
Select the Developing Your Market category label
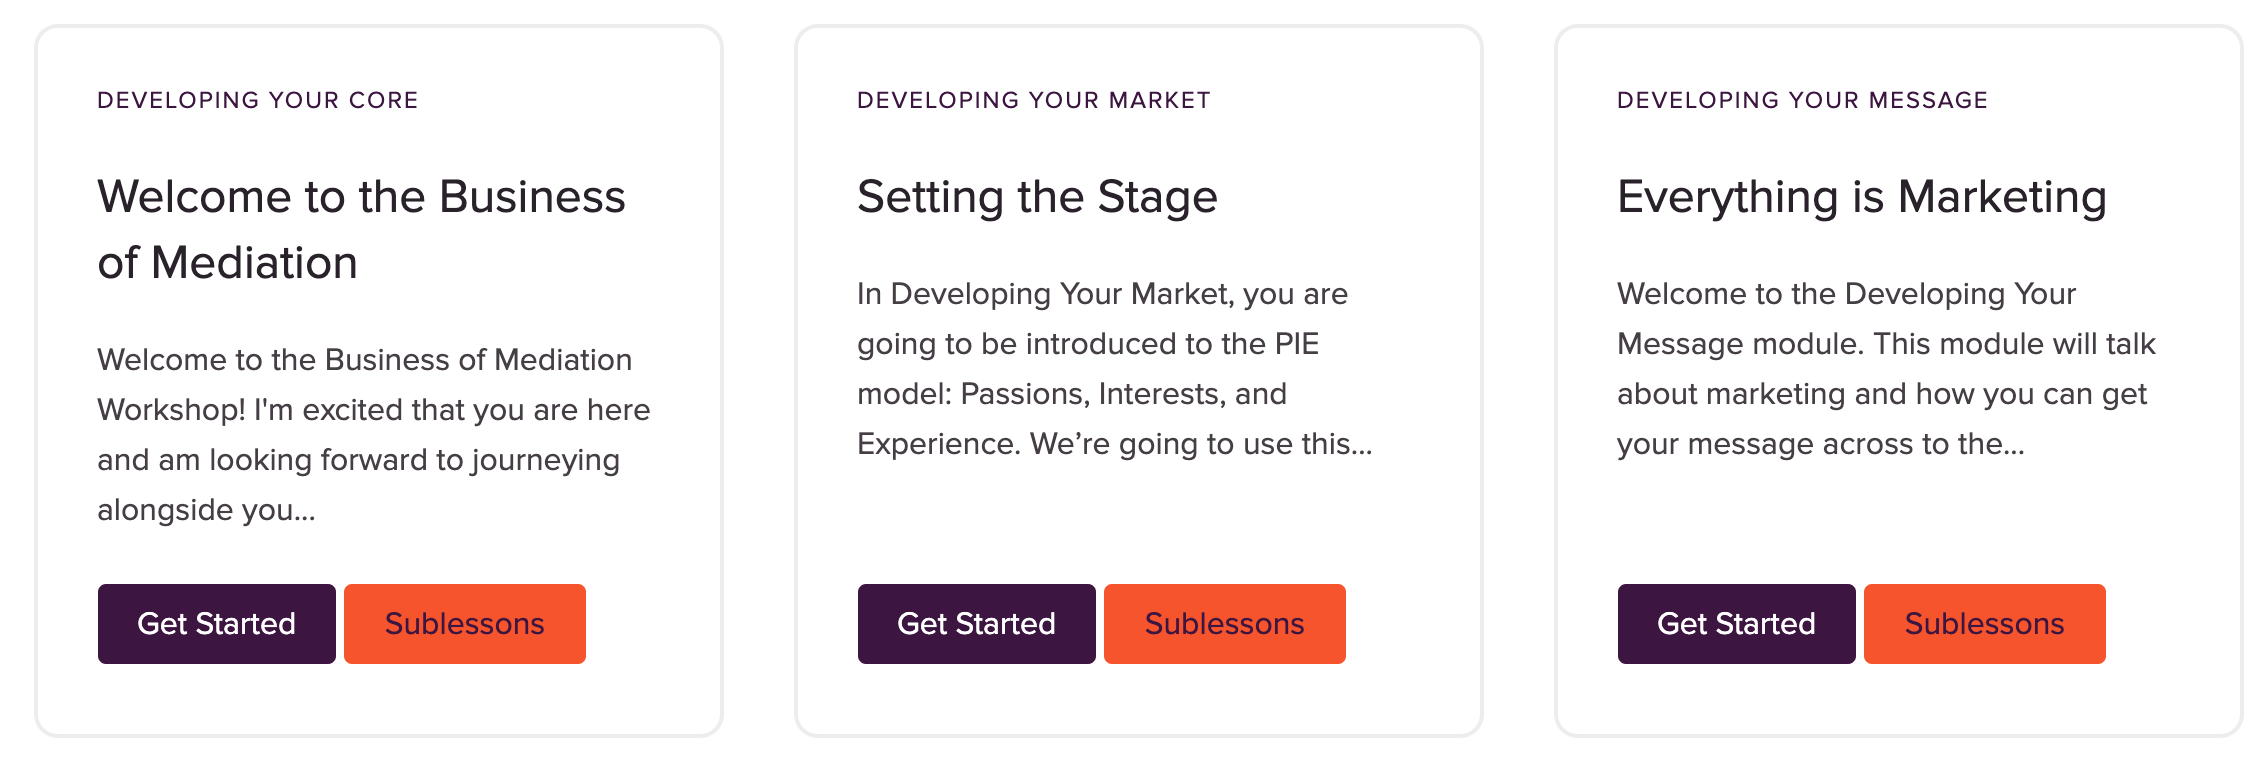pyautogui.click(x=1034, y=100)
